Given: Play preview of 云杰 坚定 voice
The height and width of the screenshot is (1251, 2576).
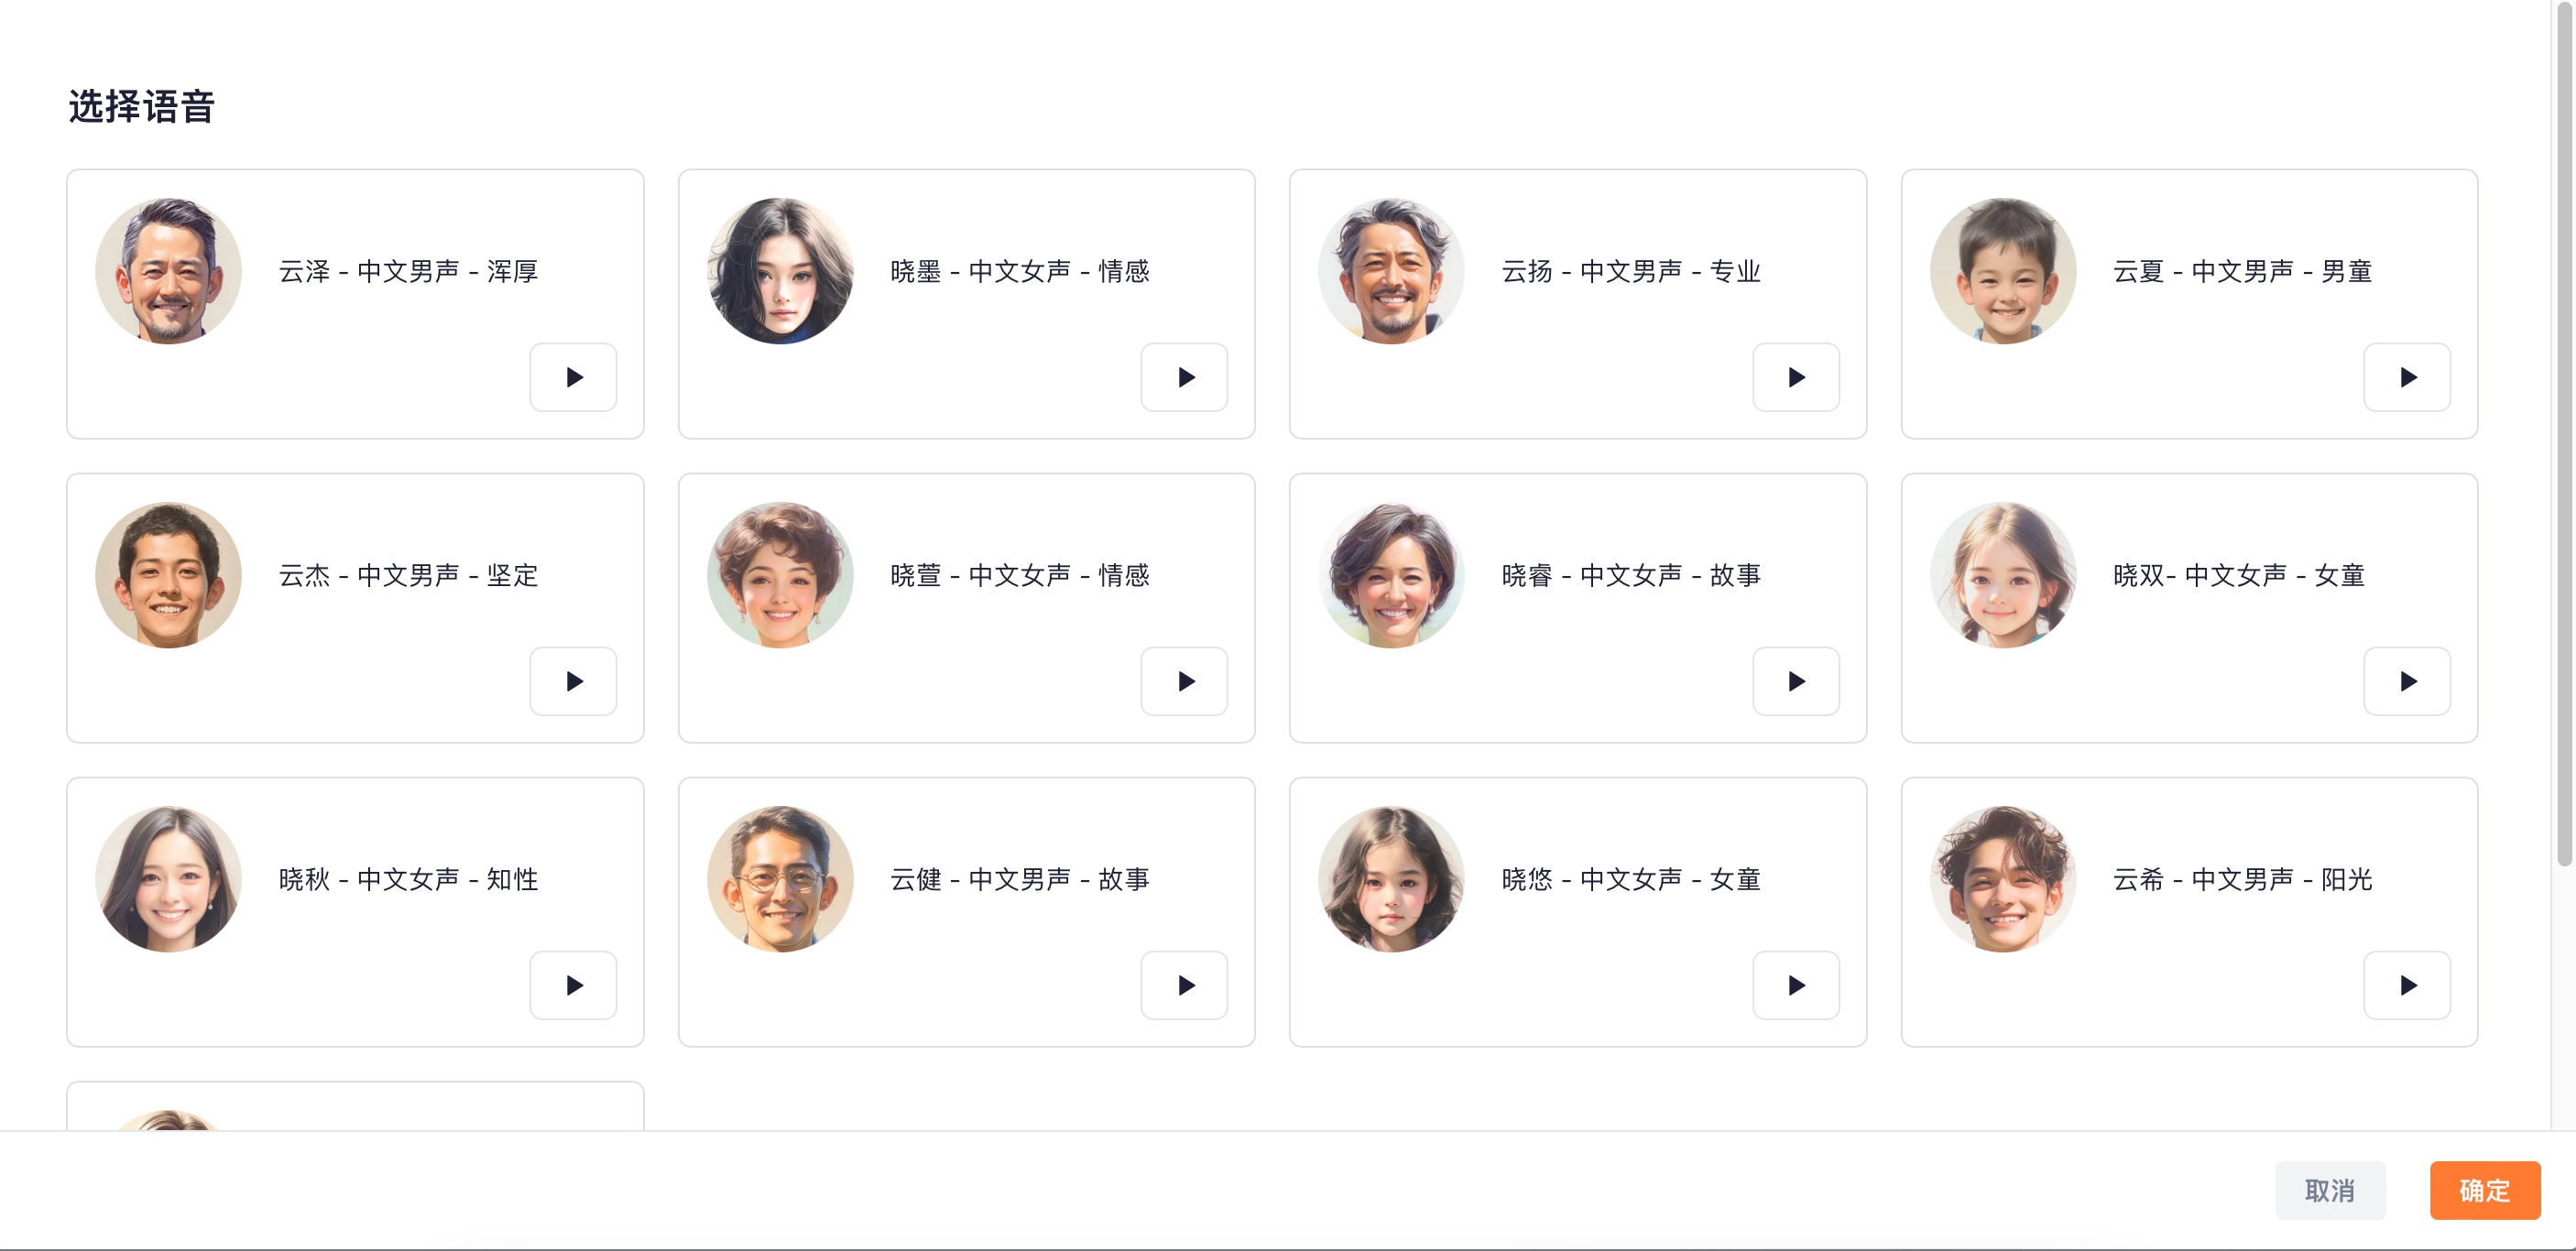Looking at the screenshot, I should [573, 681].
